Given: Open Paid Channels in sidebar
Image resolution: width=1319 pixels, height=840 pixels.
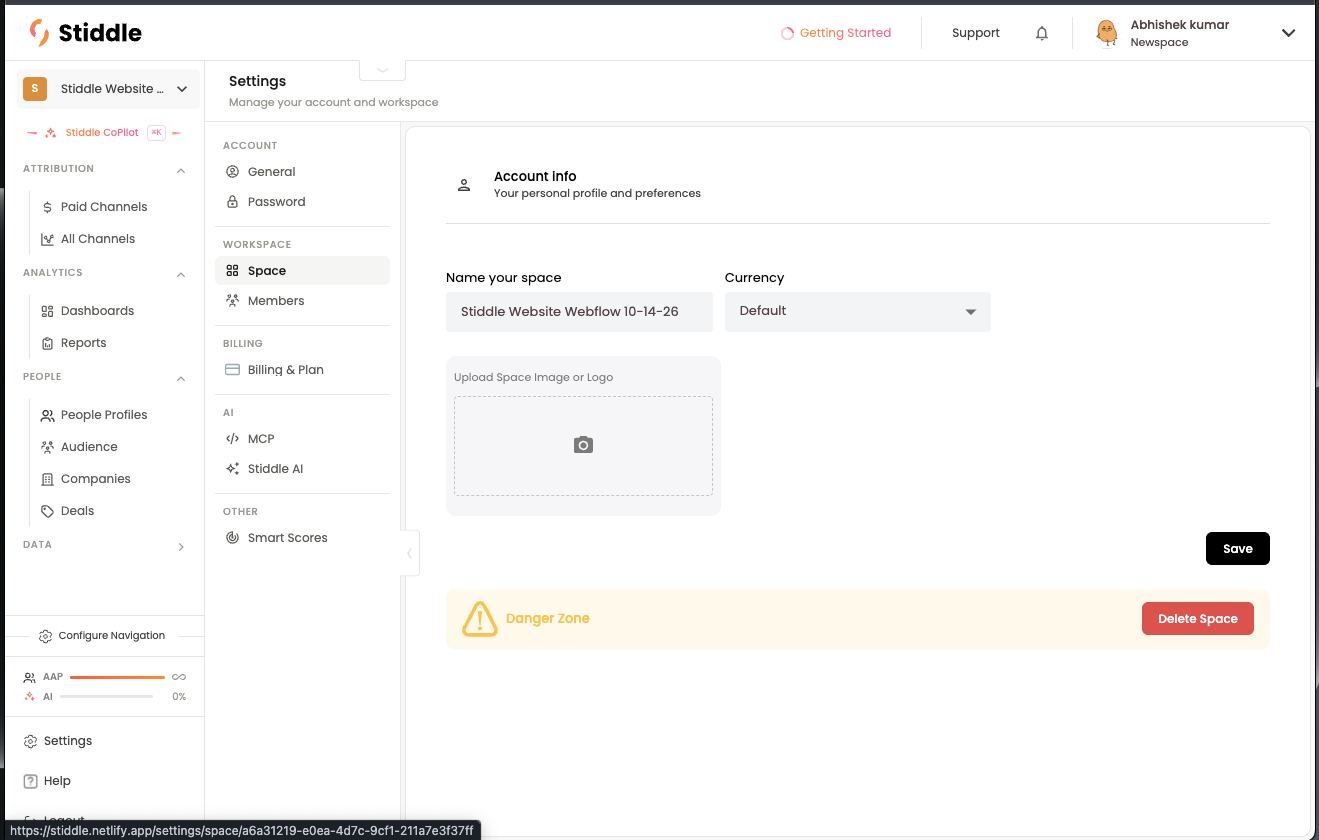Looking at the screenshot, I should point(104,207).
